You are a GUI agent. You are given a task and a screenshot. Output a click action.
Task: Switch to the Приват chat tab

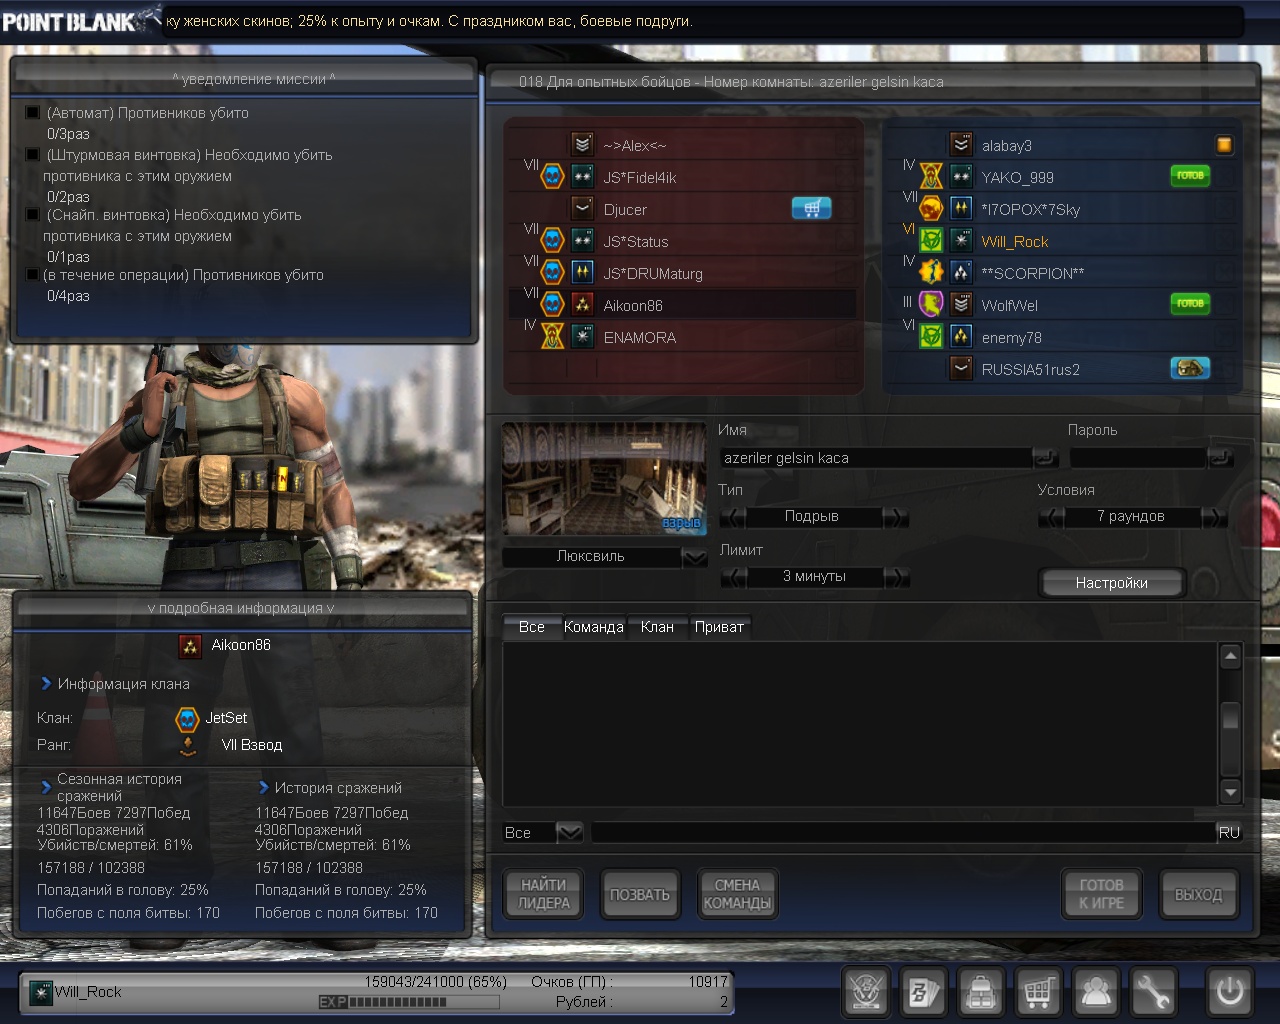(x=719, y=627)
